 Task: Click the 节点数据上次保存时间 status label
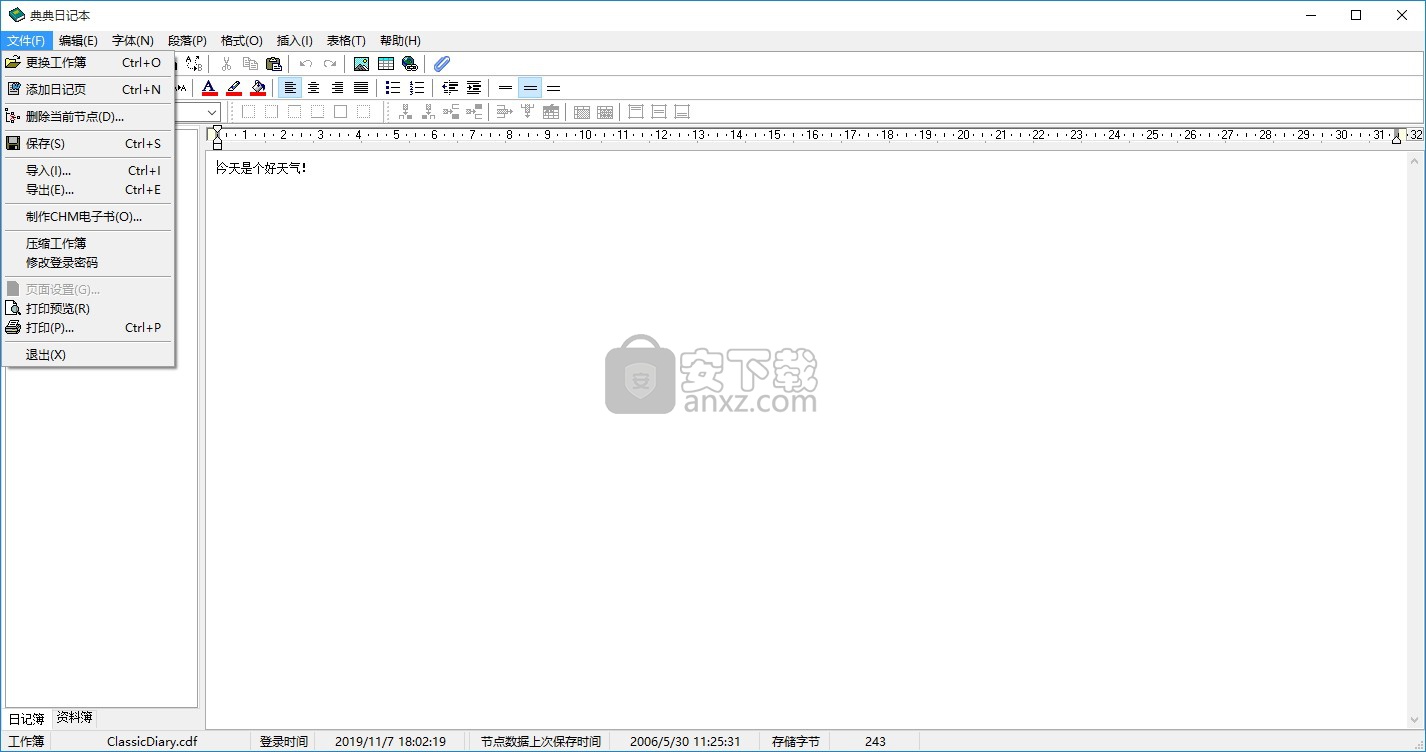(x=541, y=742)
